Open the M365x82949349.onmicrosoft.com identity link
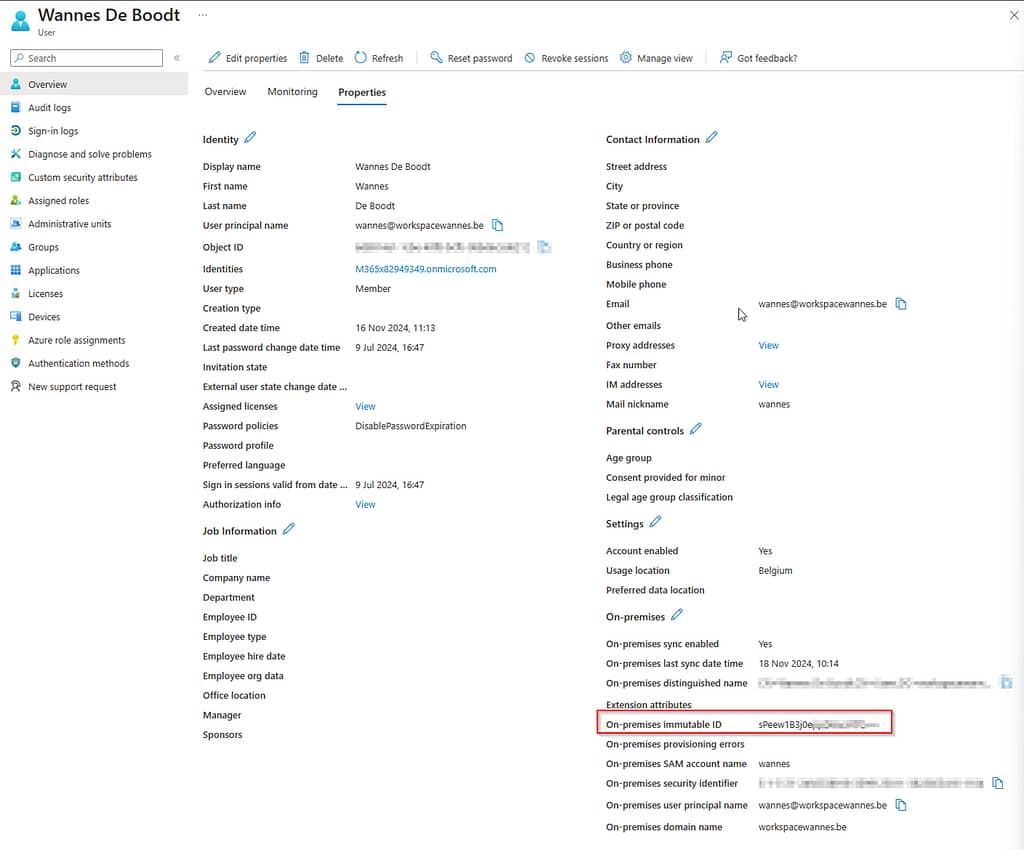1024x850 pixels. (x=426, y=269)
